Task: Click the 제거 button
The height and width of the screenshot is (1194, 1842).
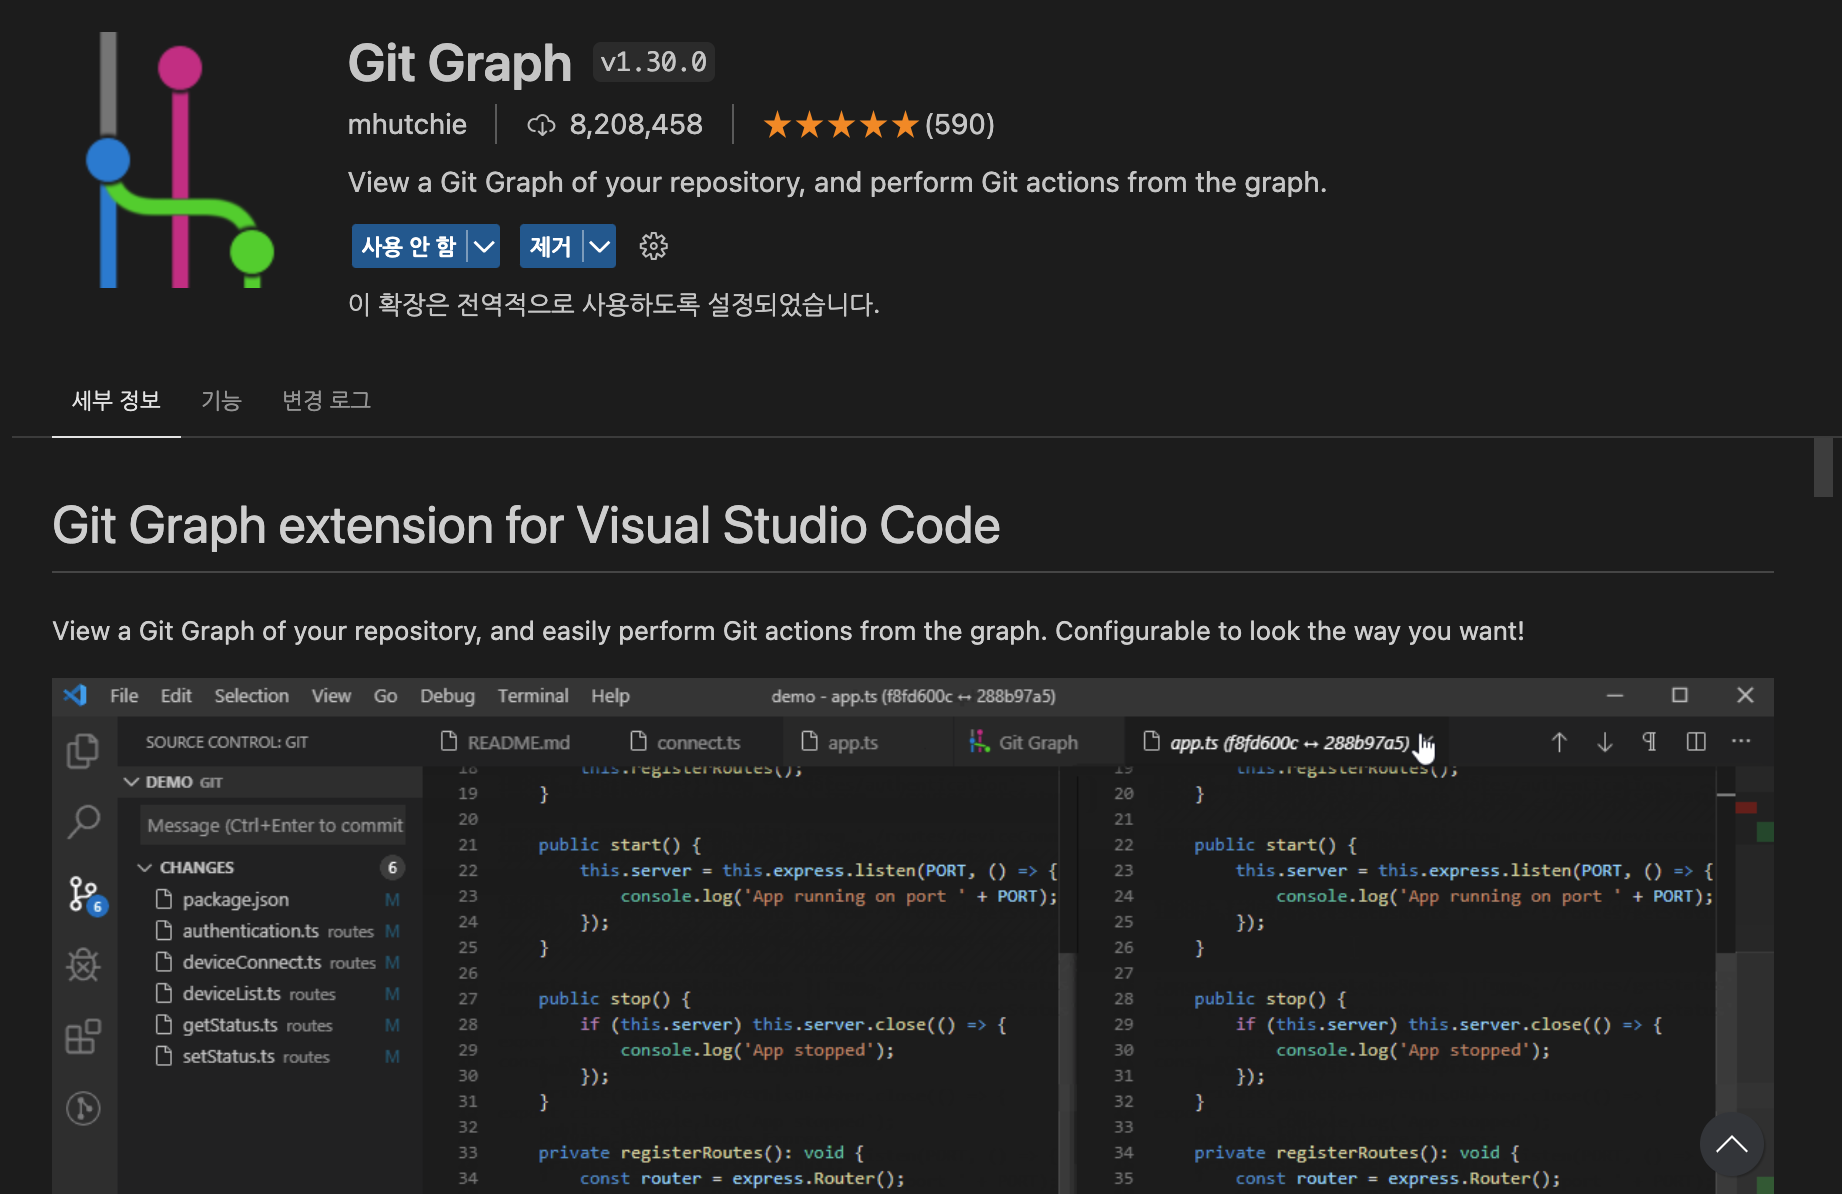Action: (551, 246)
